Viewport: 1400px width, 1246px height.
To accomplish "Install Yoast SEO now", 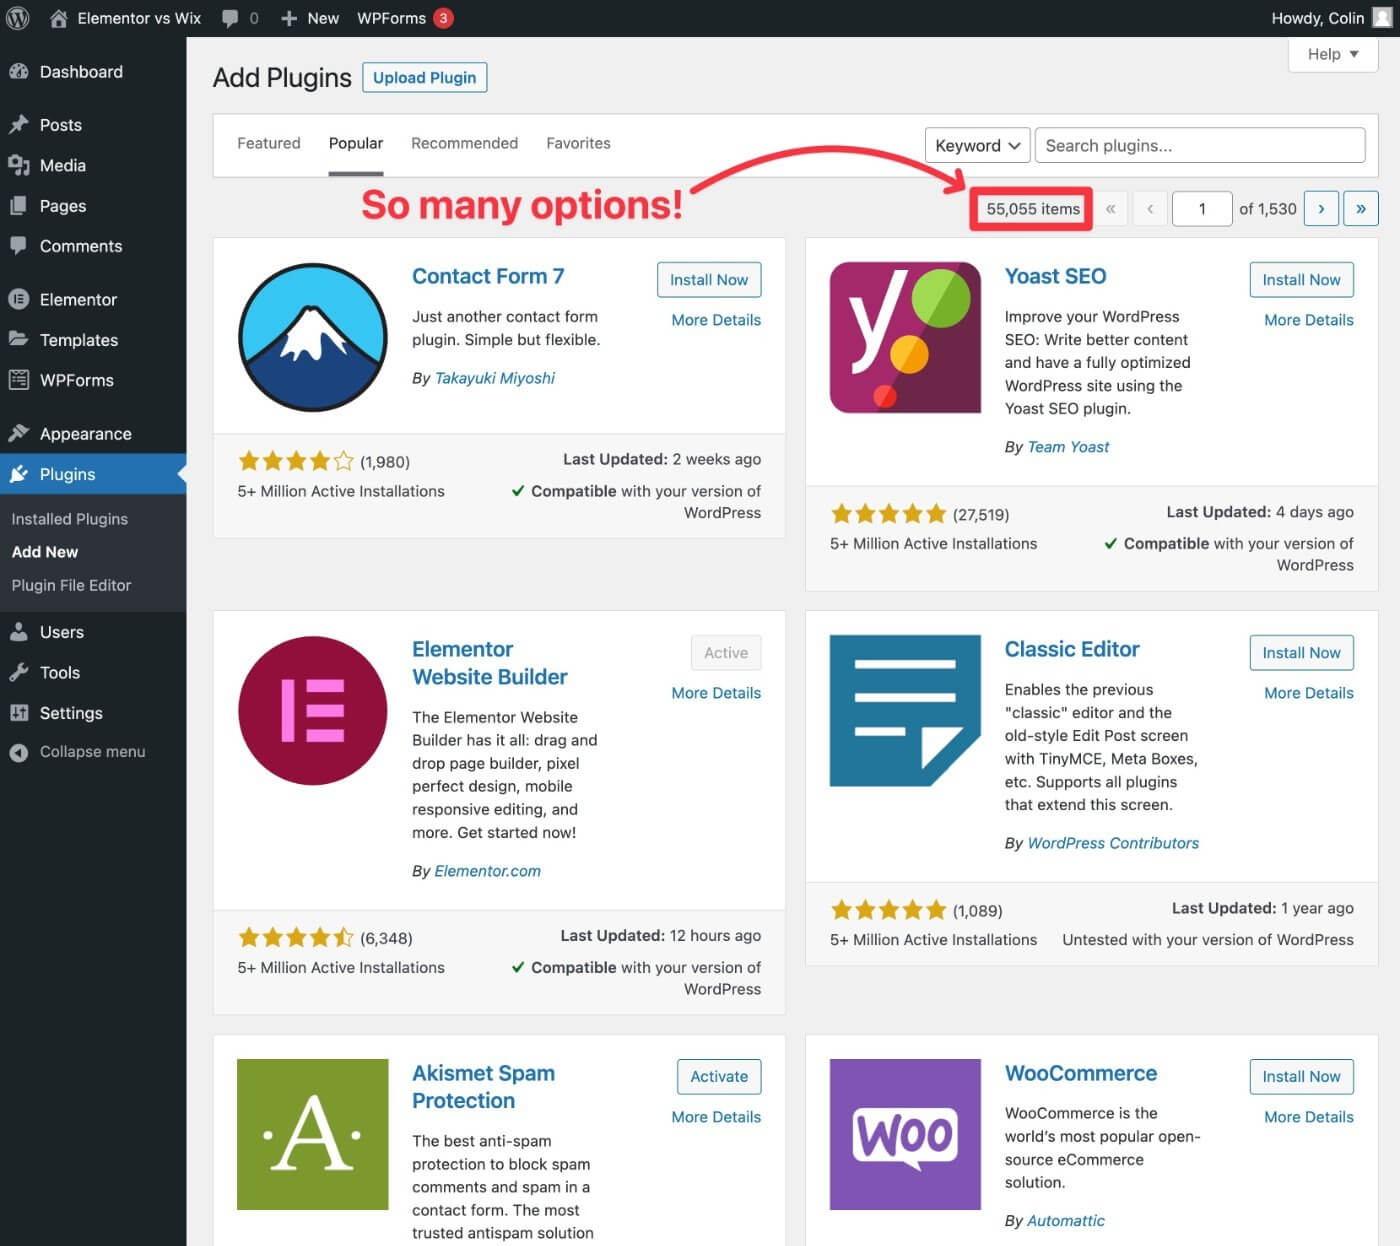I will point(1301,280).
